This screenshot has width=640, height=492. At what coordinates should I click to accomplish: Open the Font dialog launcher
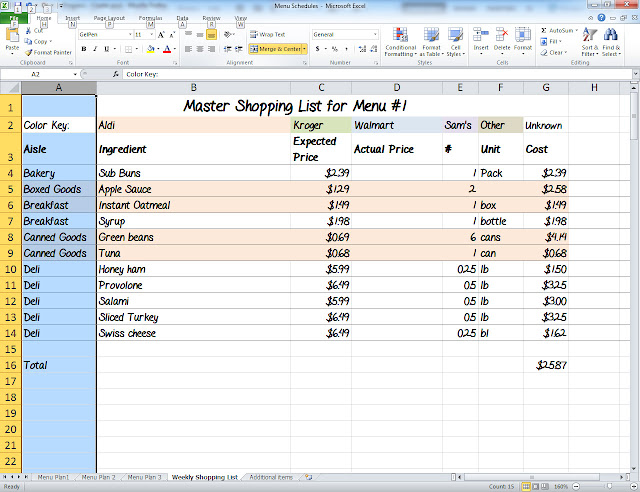(175, 63)
